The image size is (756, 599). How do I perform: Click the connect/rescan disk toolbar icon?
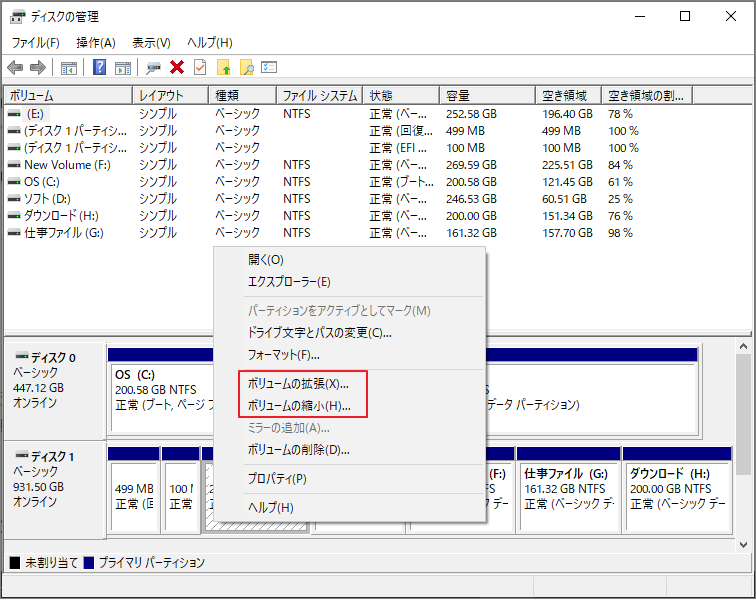(x=153, y=68)
